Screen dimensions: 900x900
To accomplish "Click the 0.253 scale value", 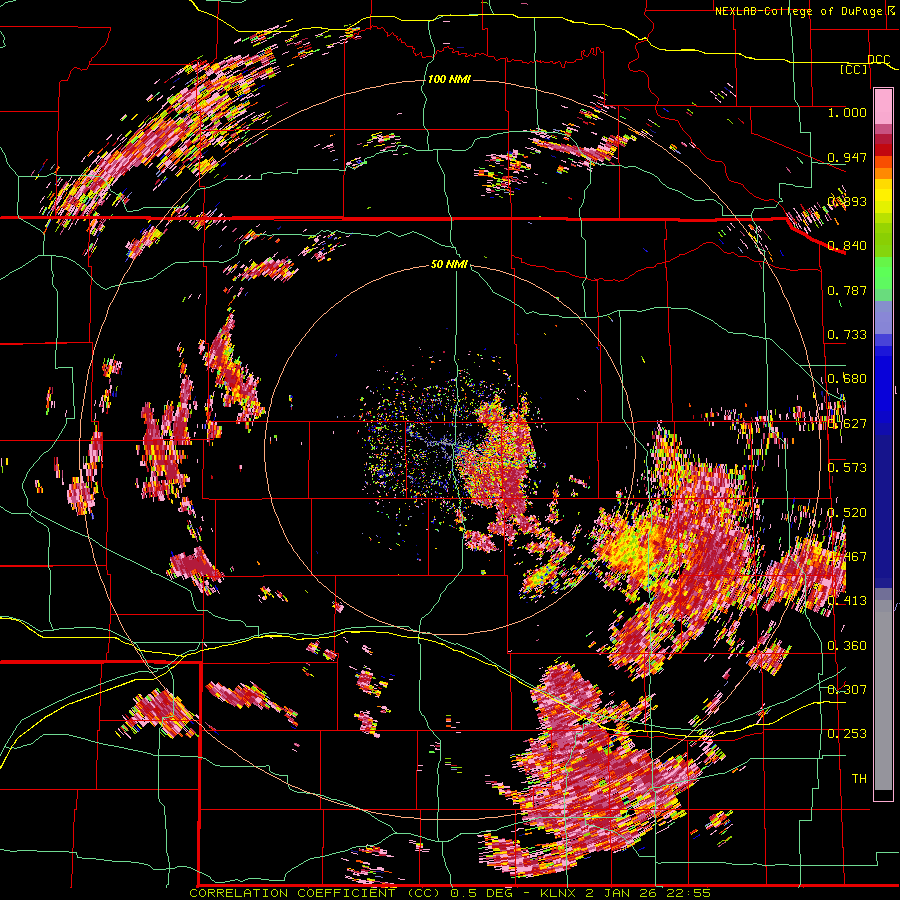I will point(847,734).
